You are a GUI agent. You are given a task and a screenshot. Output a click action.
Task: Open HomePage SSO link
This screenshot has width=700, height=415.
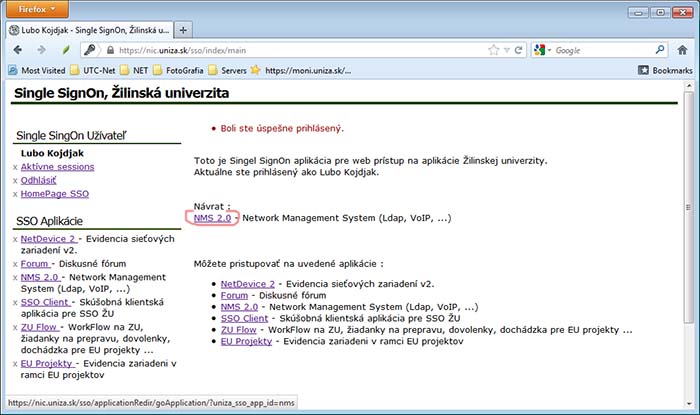(54, 194)
